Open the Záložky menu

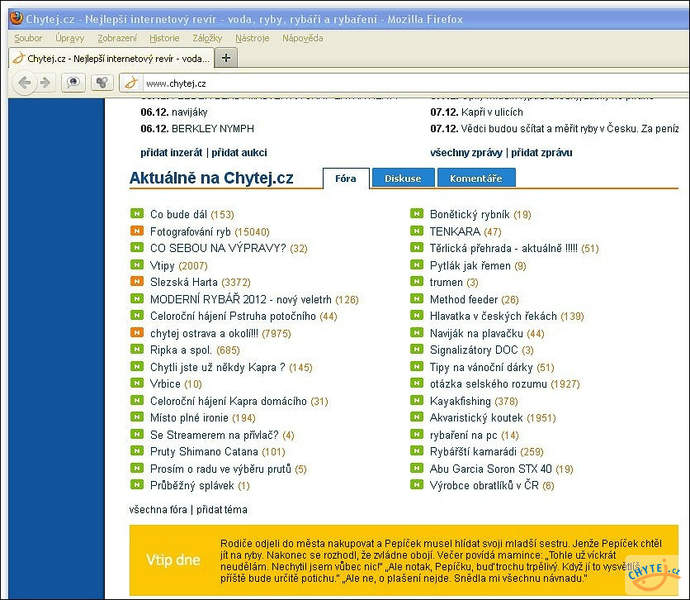207,38
